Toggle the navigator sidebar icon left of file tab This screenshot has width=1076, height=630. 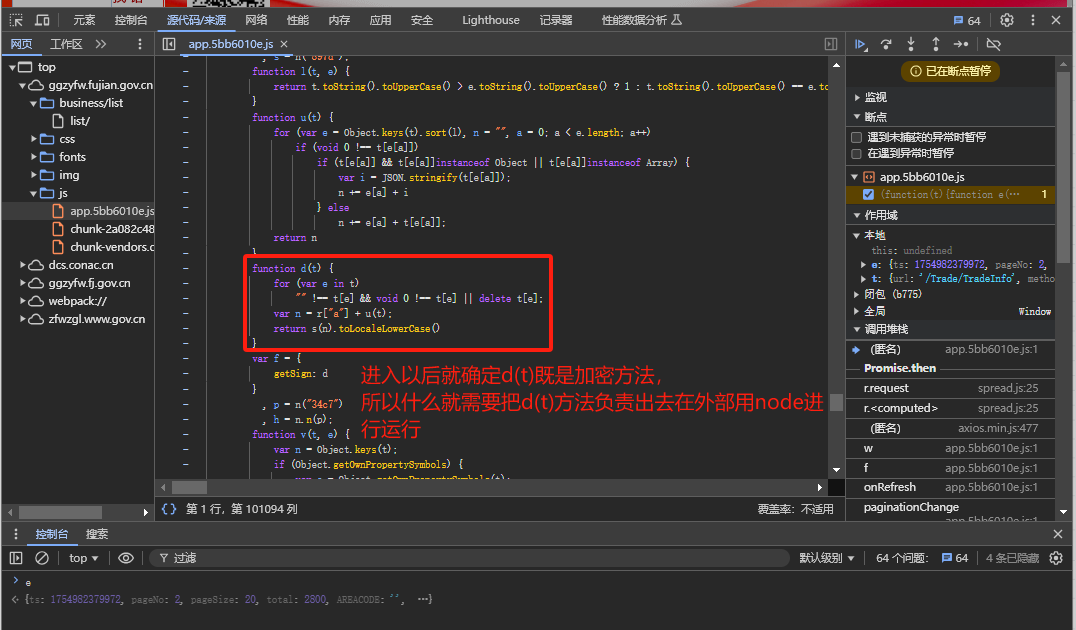pyautogui.click(x=169, y=44)
